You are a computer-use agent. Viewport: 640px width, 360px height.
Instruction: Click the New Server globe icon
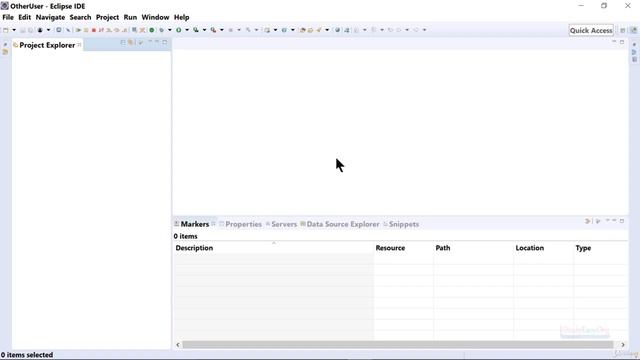coord(284,30)
